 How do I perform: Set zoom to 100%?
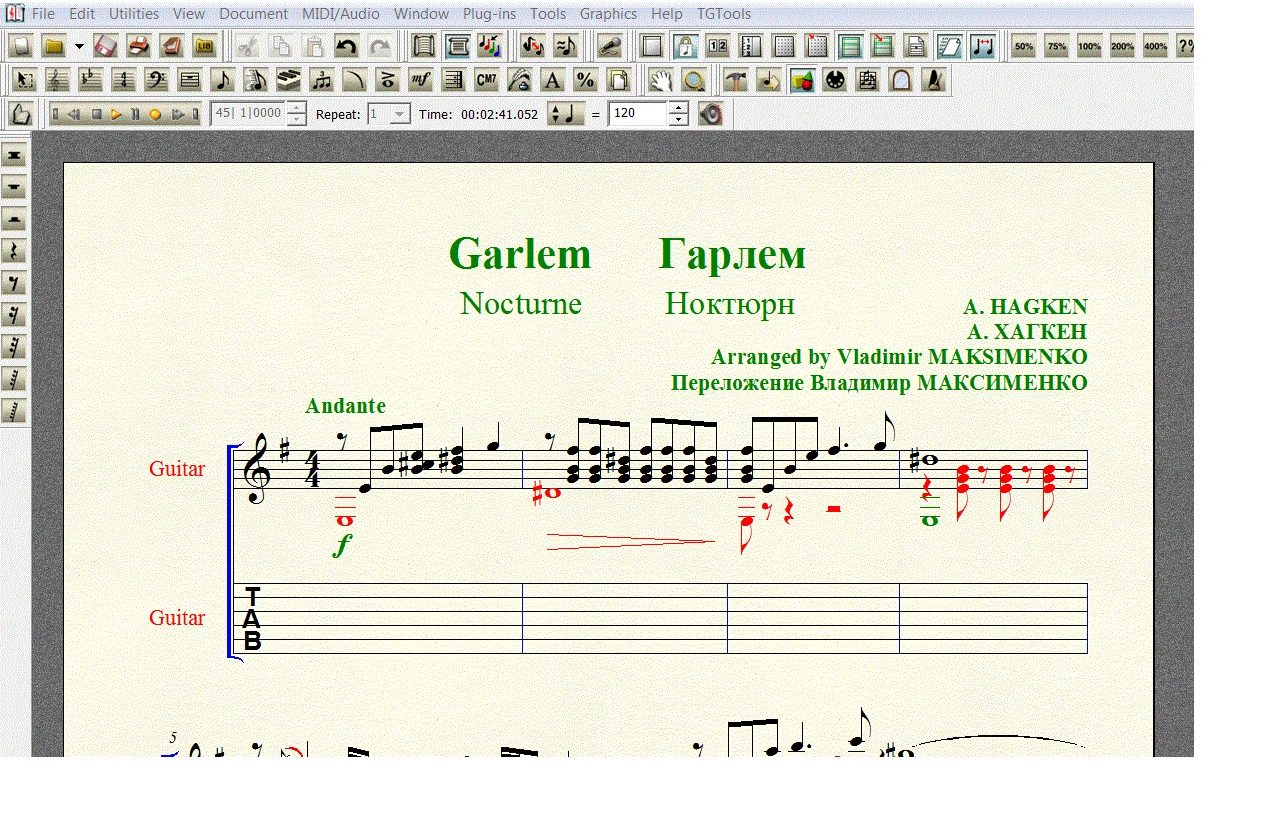click(1089, 46)
